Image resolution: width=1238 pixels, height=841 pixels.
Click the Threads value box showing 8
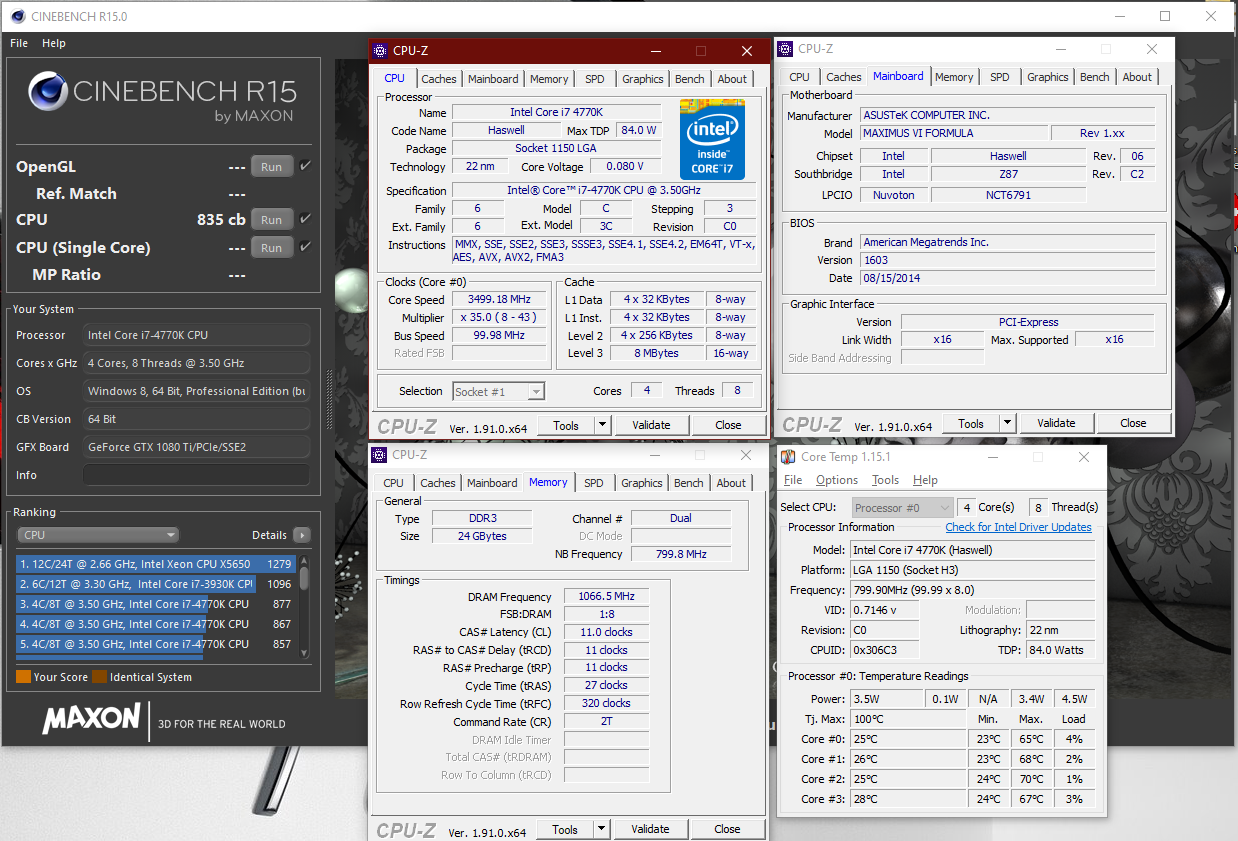pos(737,391)
